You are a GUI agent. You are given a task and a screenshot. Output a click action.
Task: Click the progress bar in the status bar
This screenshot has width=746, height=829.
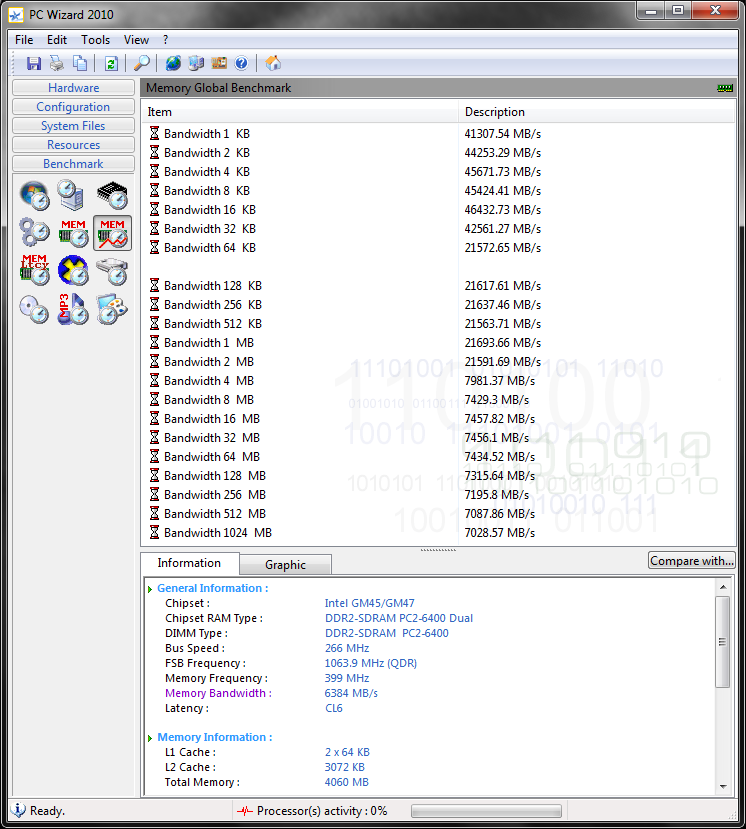[x=486, y=811]
